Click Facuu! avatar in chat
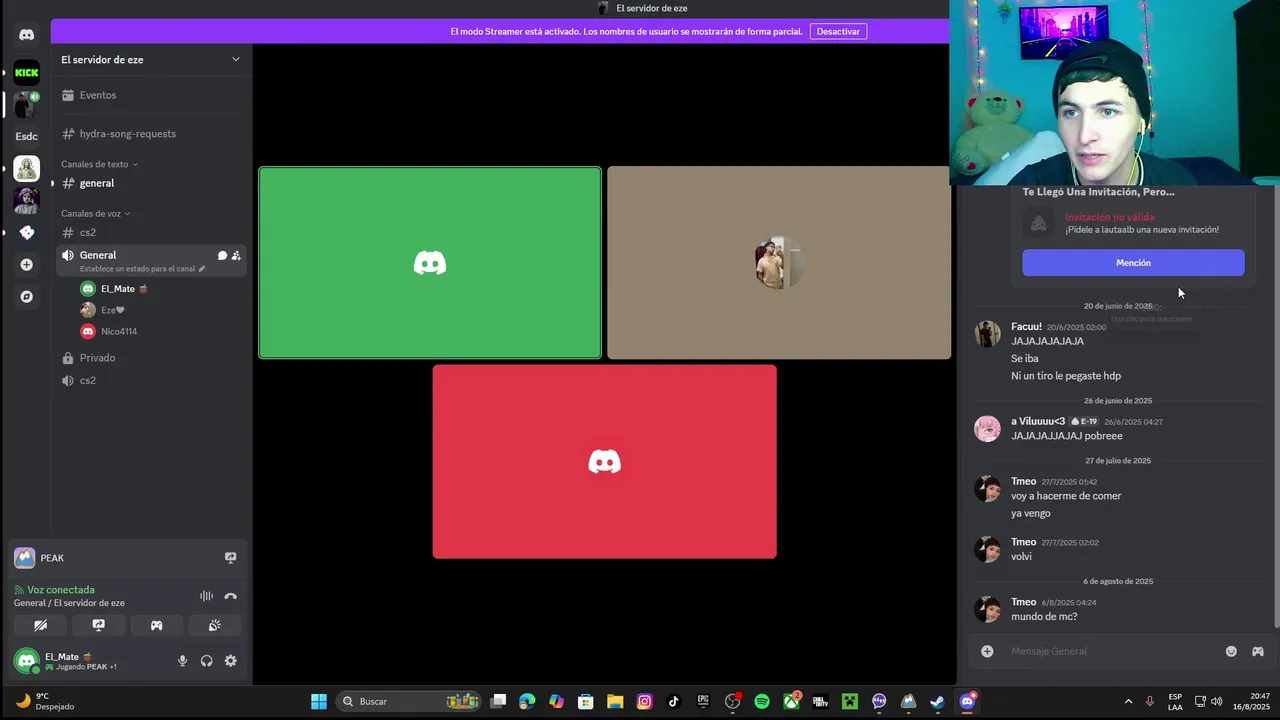 (x=988, y=334)
